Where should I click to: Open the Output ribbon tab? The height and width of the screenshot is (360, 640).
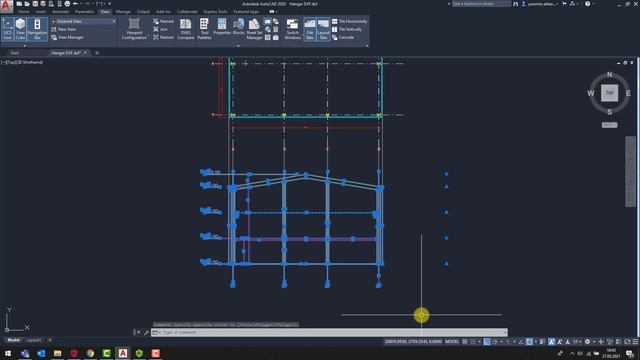coord(143,12)
